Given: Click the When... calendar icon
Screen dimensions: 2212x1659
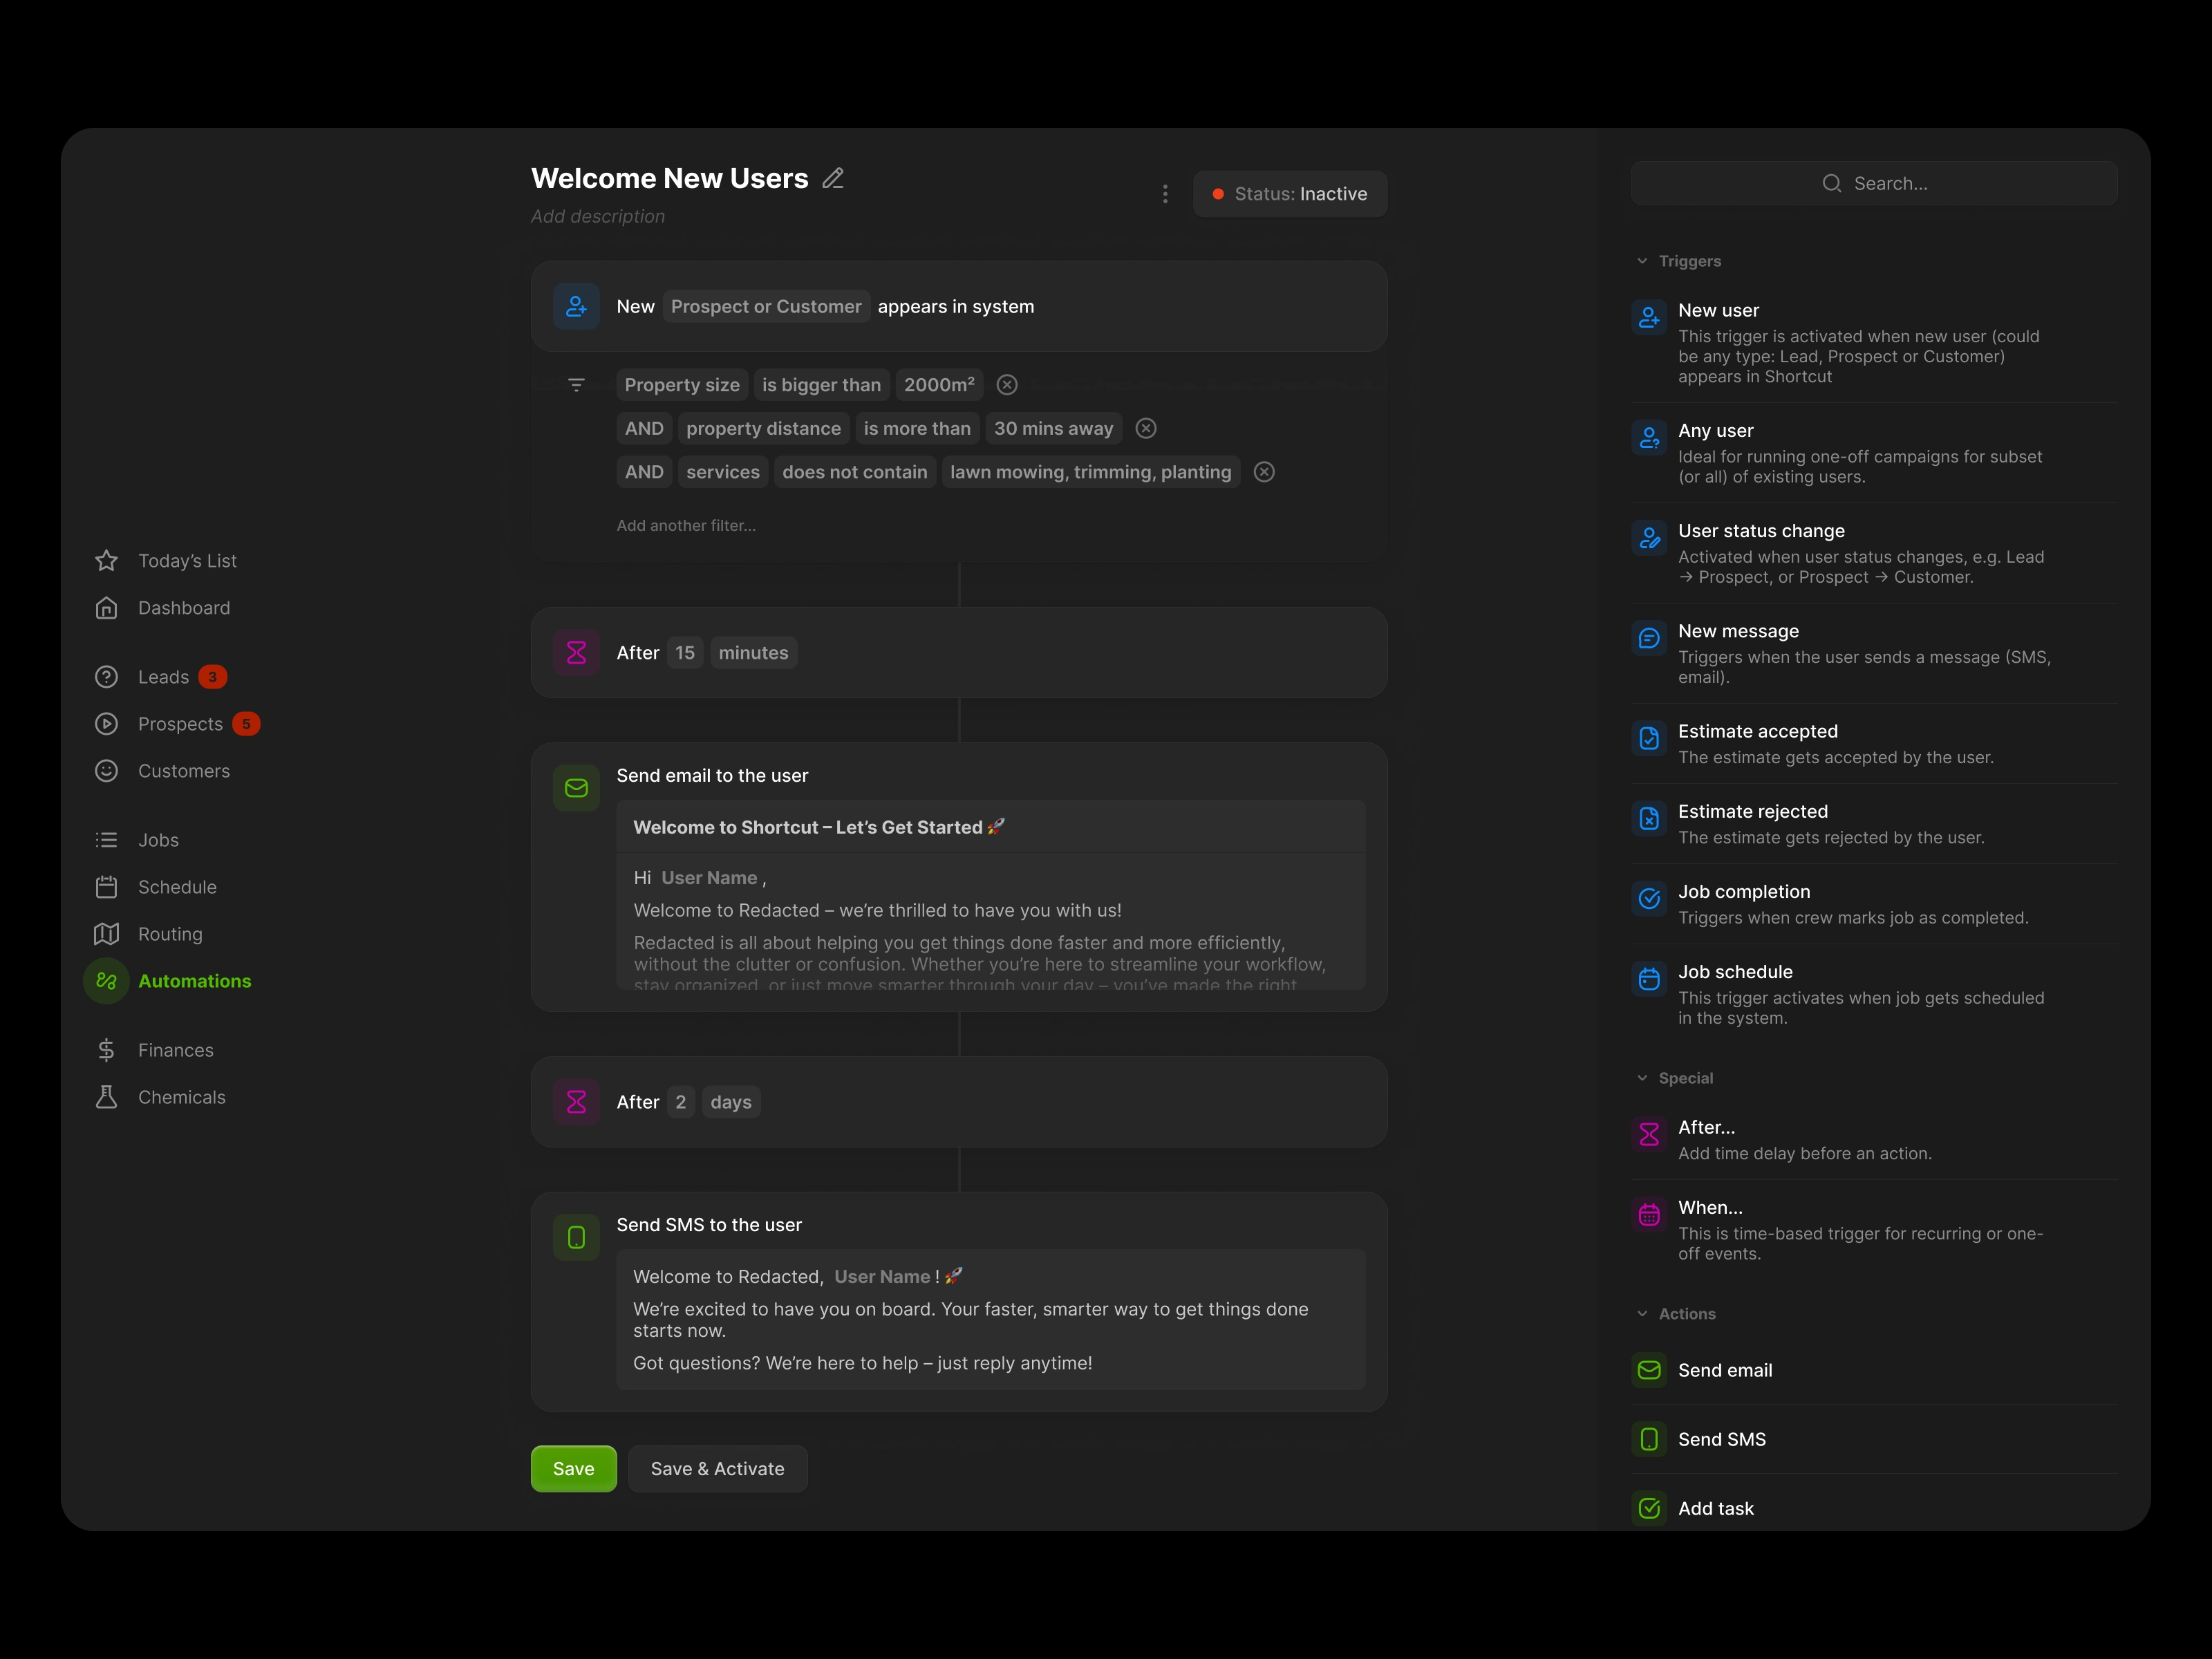Looking at the screenshot, I should pyautogui.click(x=1649, y=1215).
